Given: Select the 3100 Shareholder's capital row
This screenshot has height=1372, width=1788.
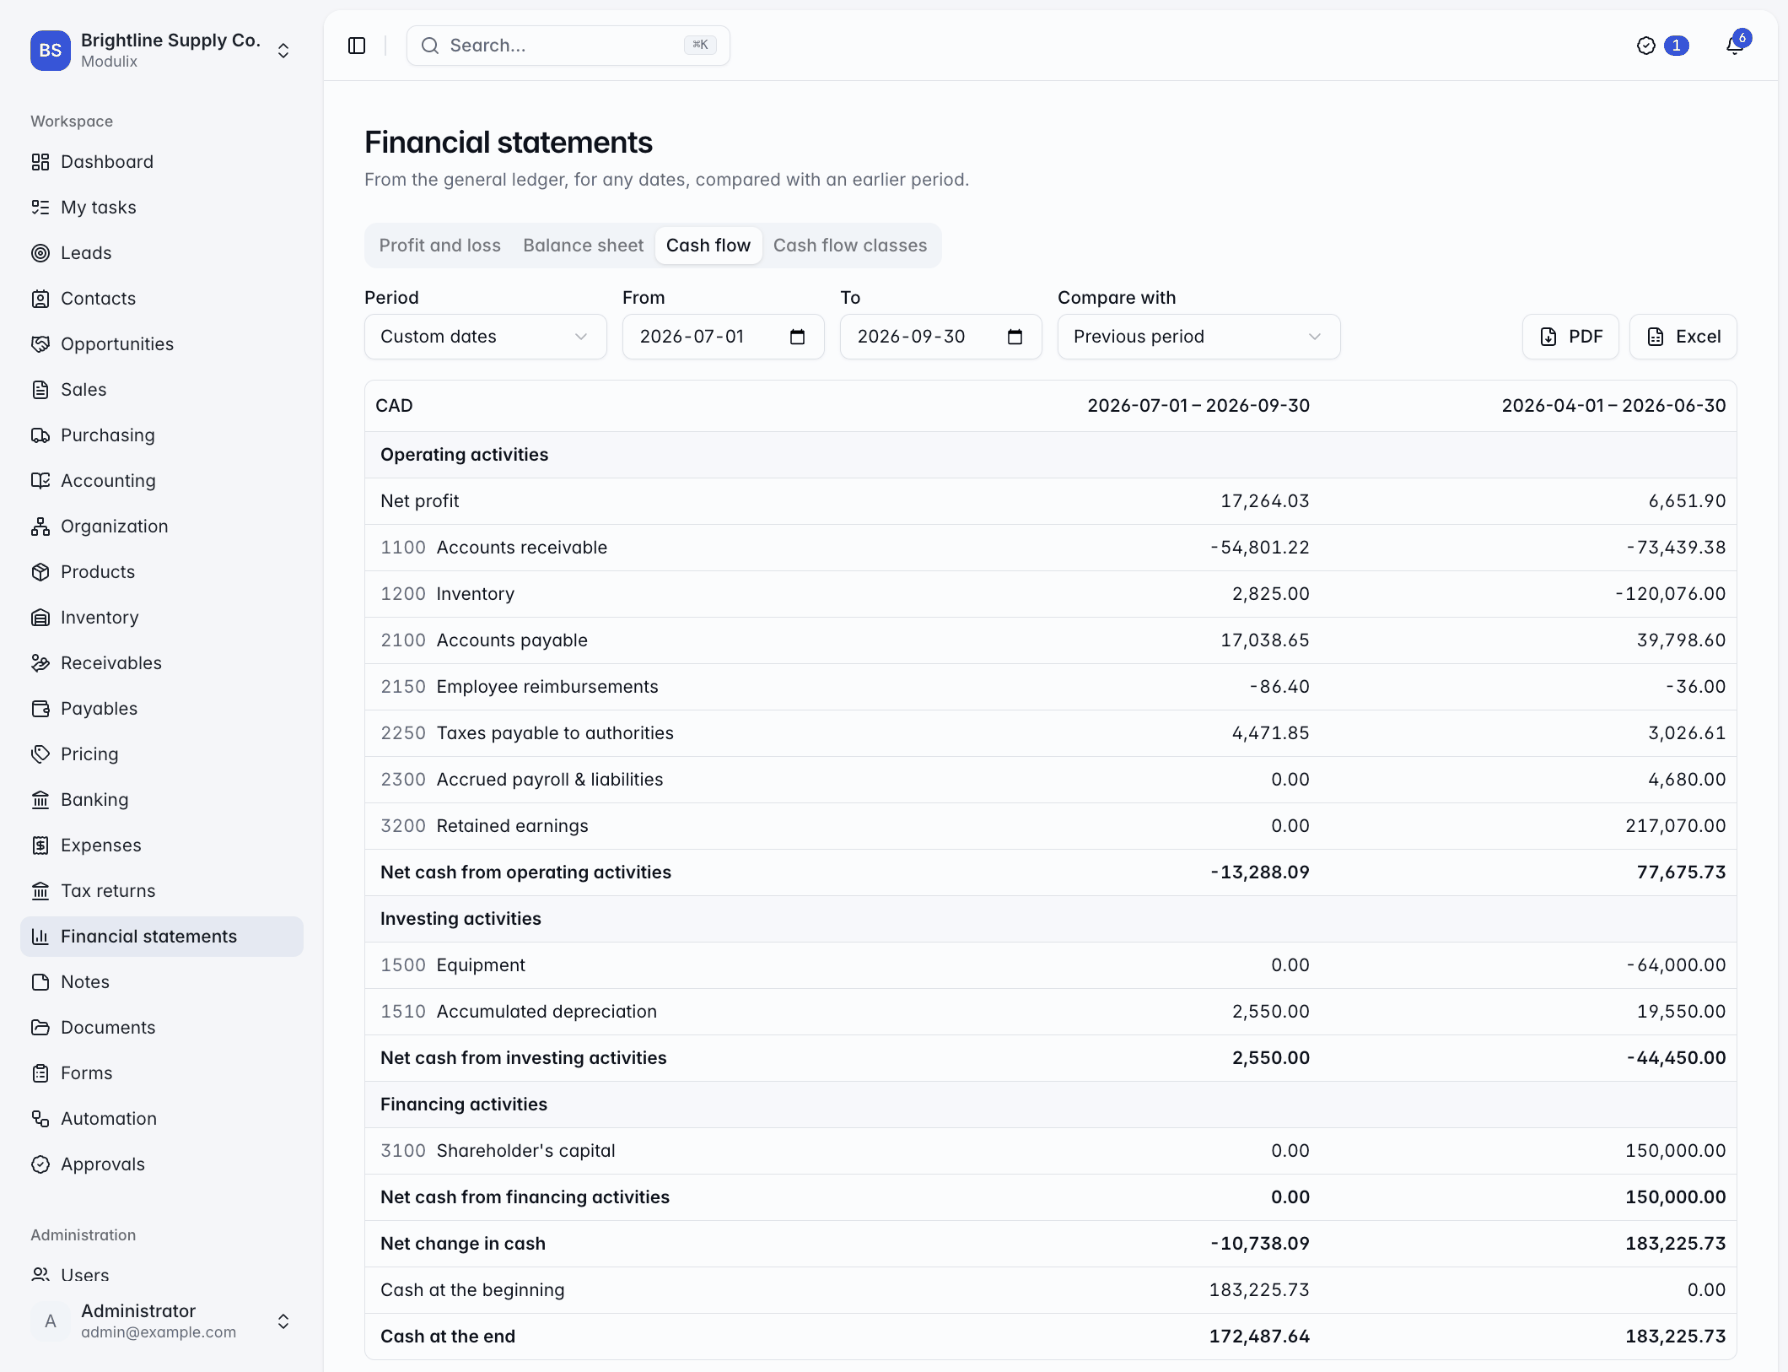Looking at the screenshot, I should 1050,1151.
